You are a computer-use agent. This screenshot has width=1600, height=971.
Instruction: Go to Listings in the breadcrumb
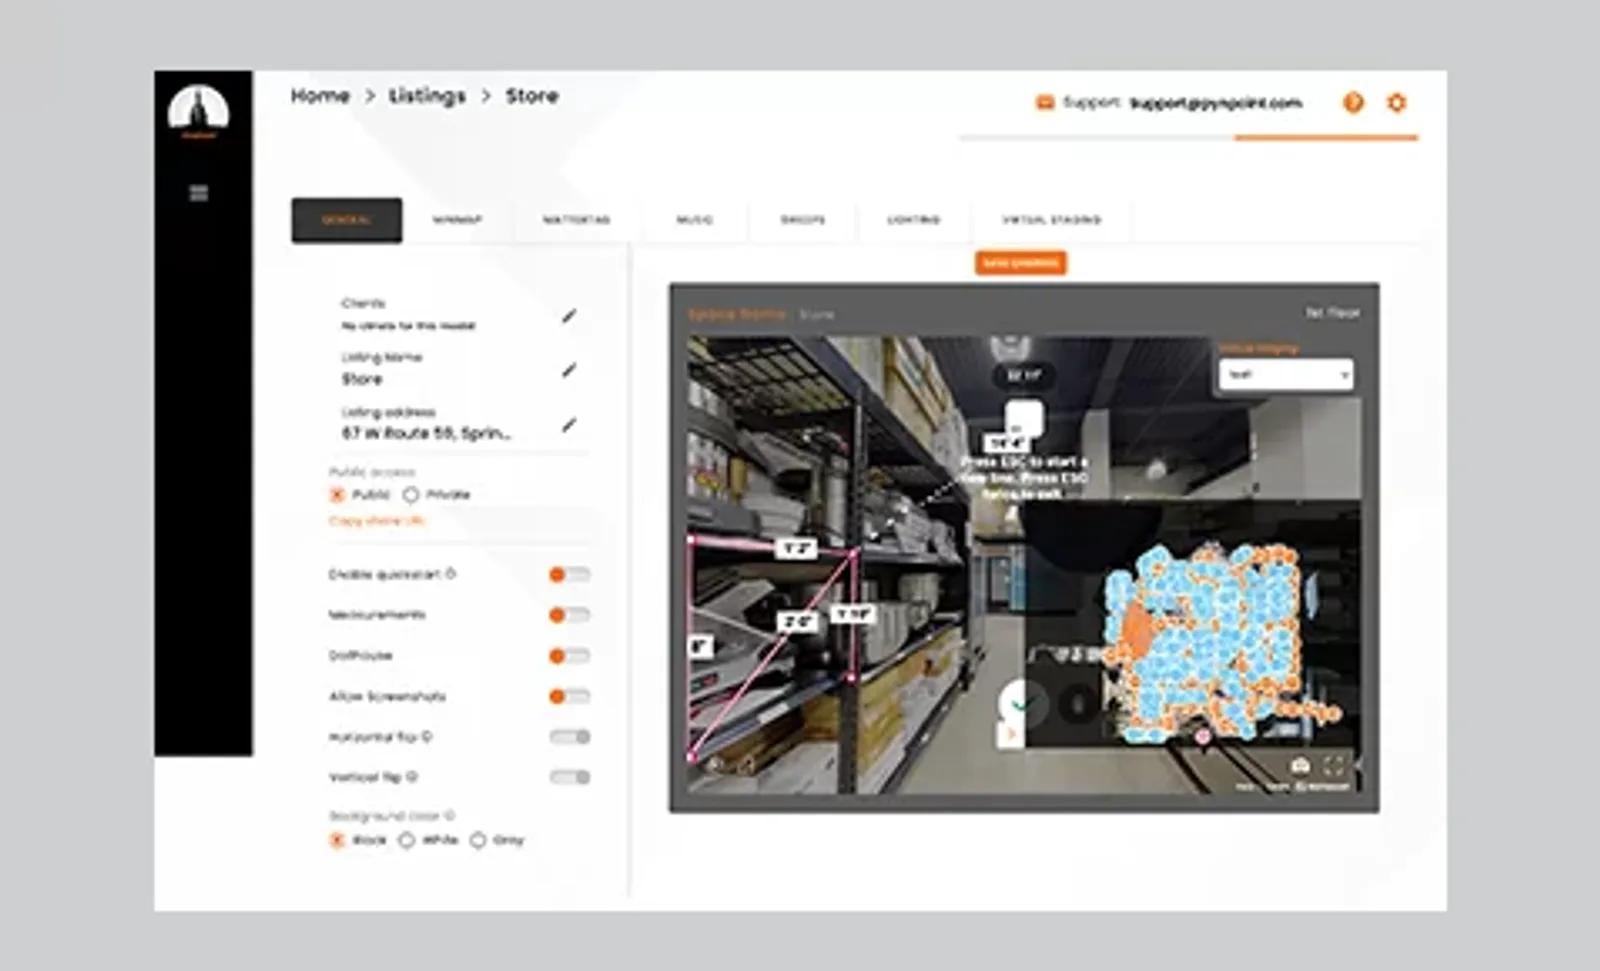tap(427, 96)
